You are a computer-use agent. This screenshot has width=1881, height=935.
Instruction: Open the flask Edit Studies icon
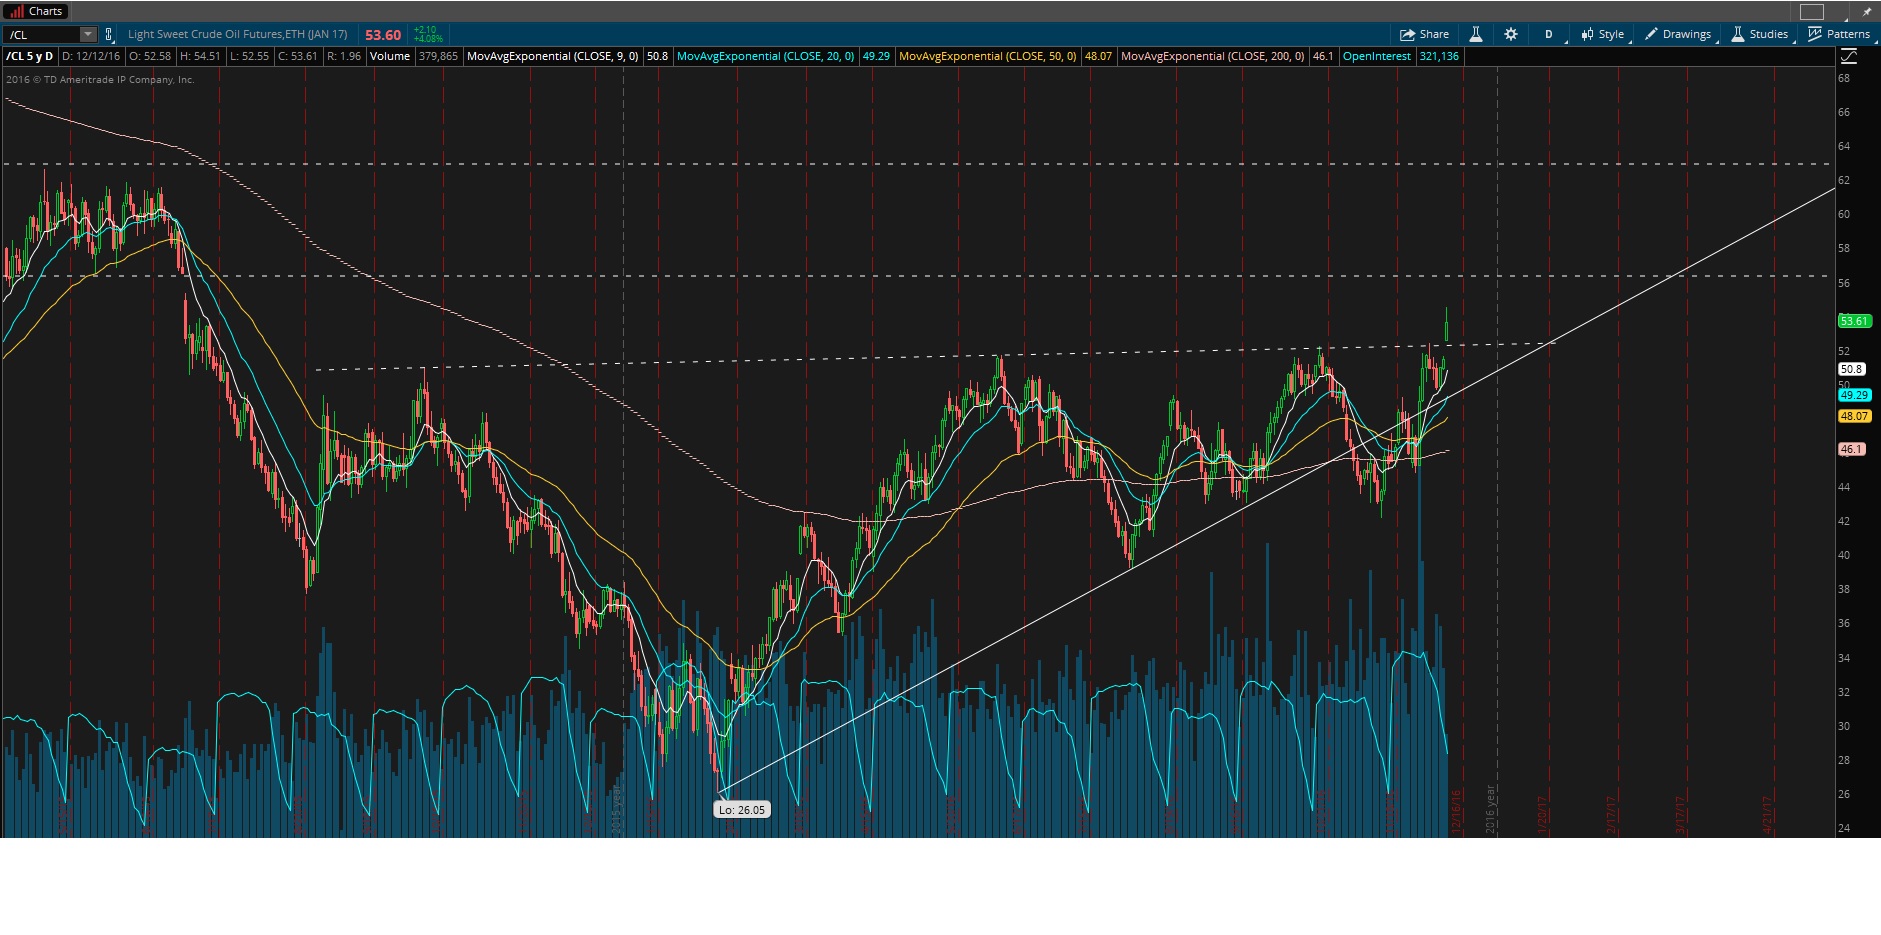[1475, 34]
